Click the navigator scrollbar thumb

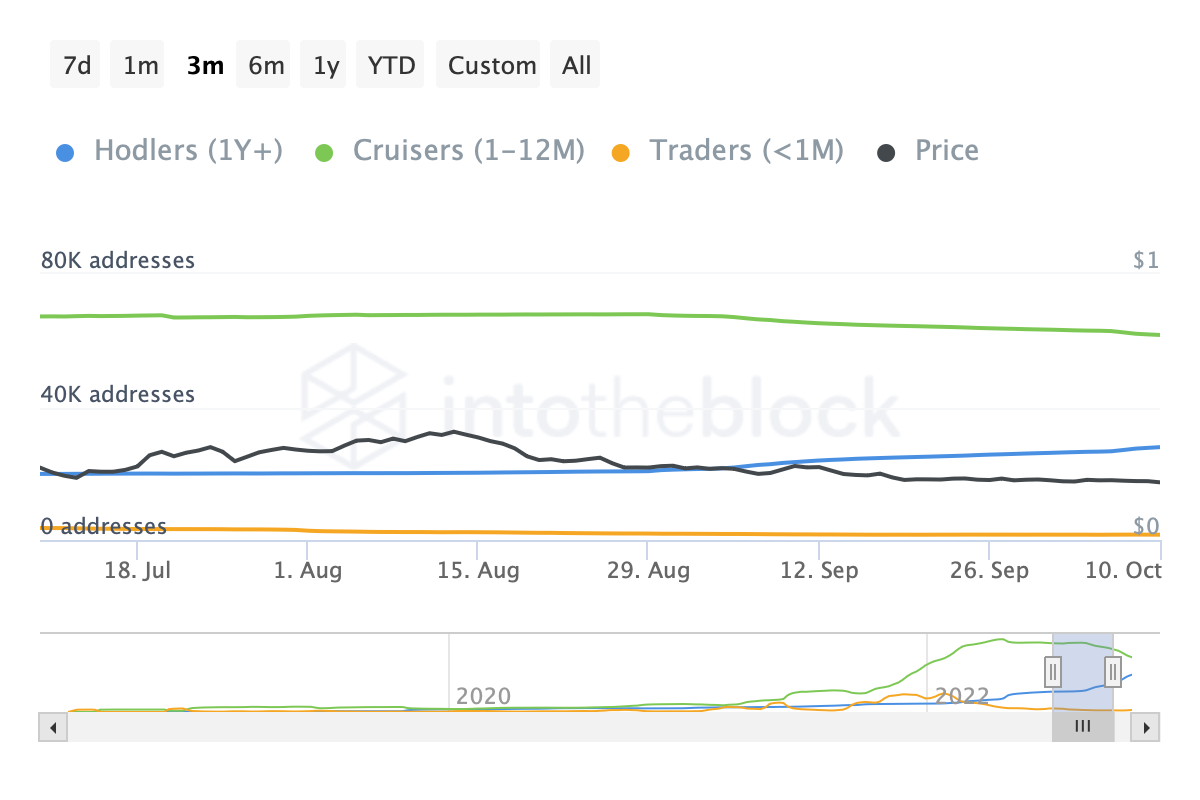click(x=1082, y=727)
